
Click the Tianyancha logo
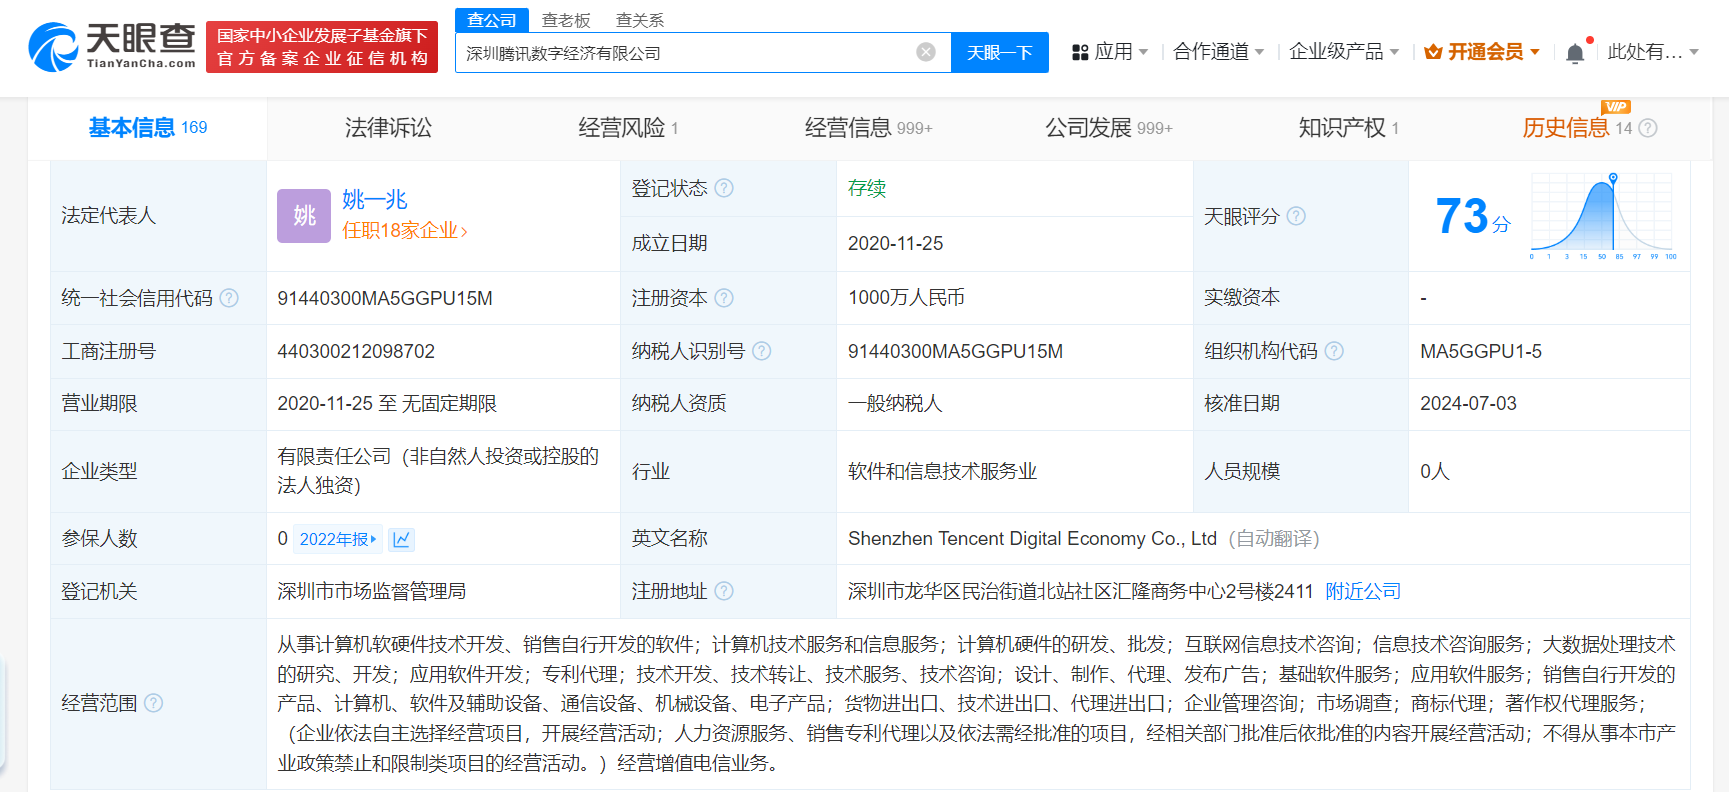112,47
